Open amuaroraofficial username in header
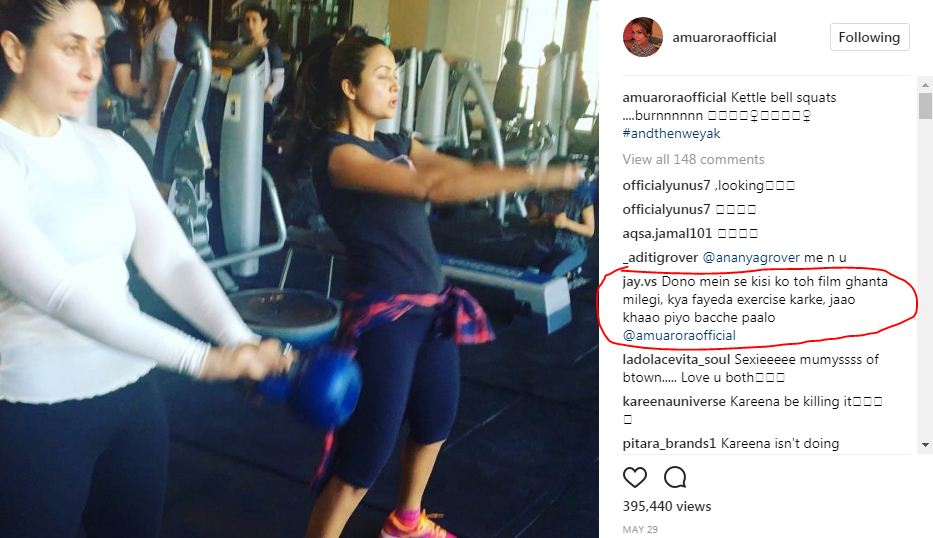Viewport: 933px width, 538px height. [724, 37]
